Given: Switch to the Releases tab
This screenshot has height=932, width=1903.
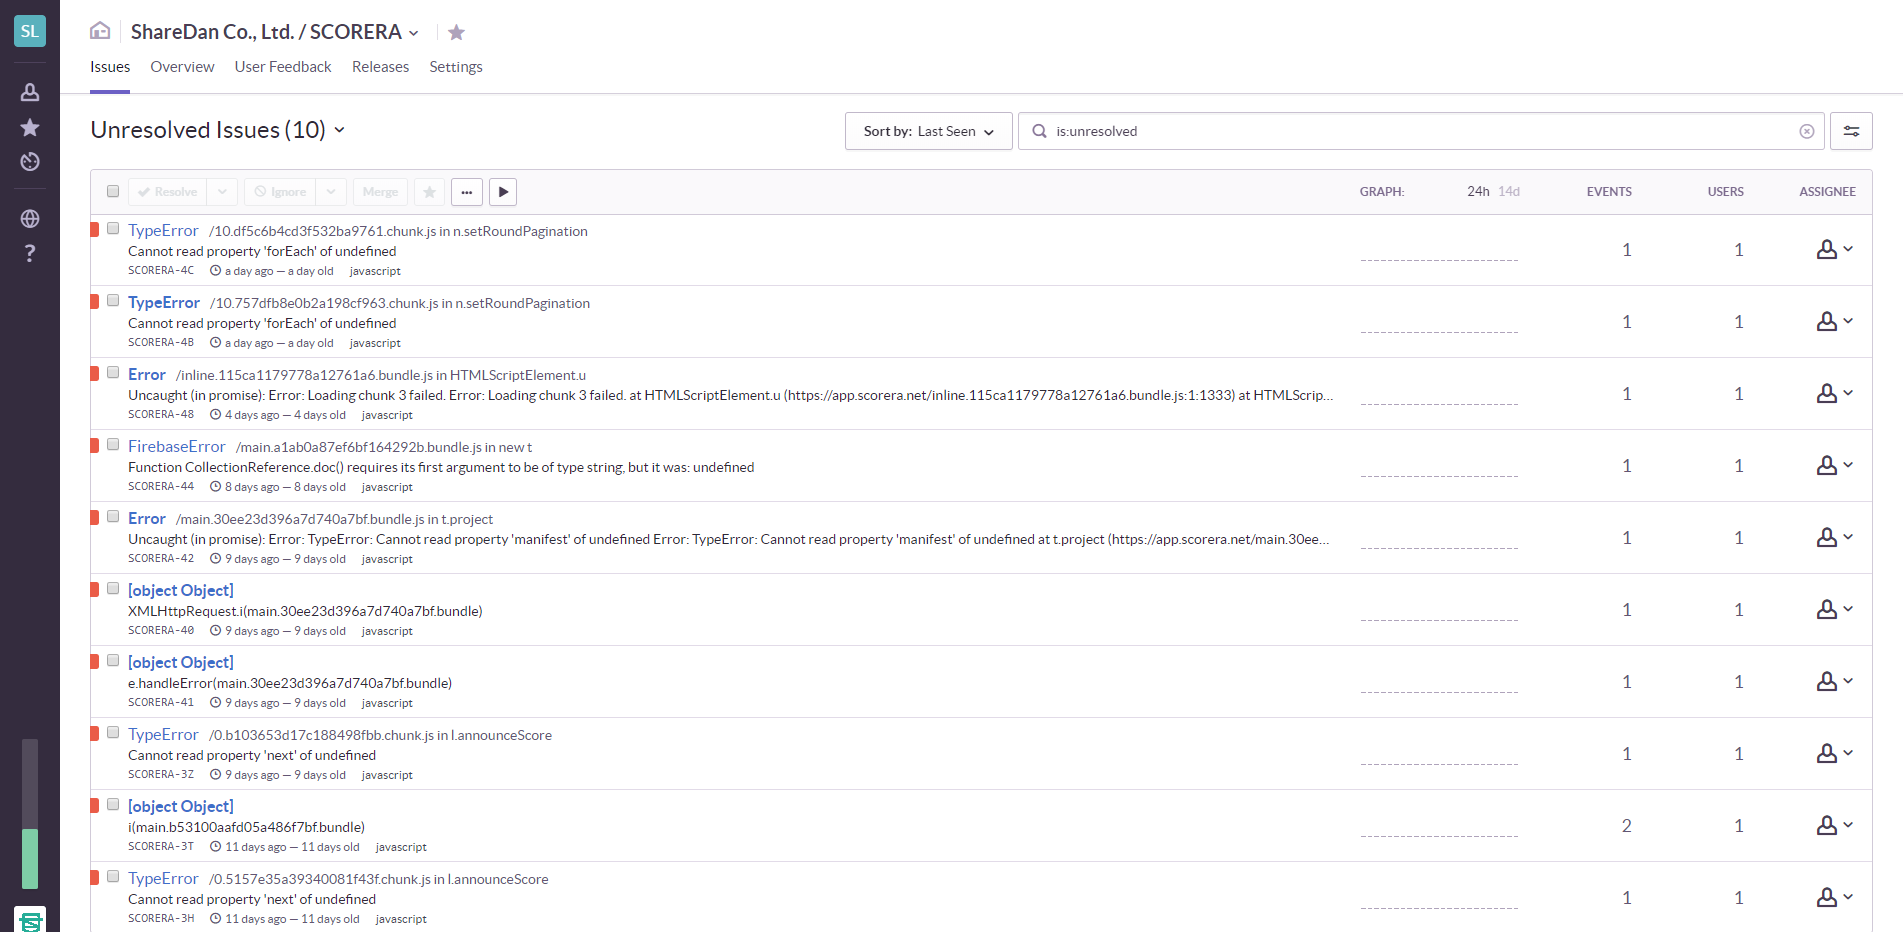Looking at the screenshot, I should (380, 67).
